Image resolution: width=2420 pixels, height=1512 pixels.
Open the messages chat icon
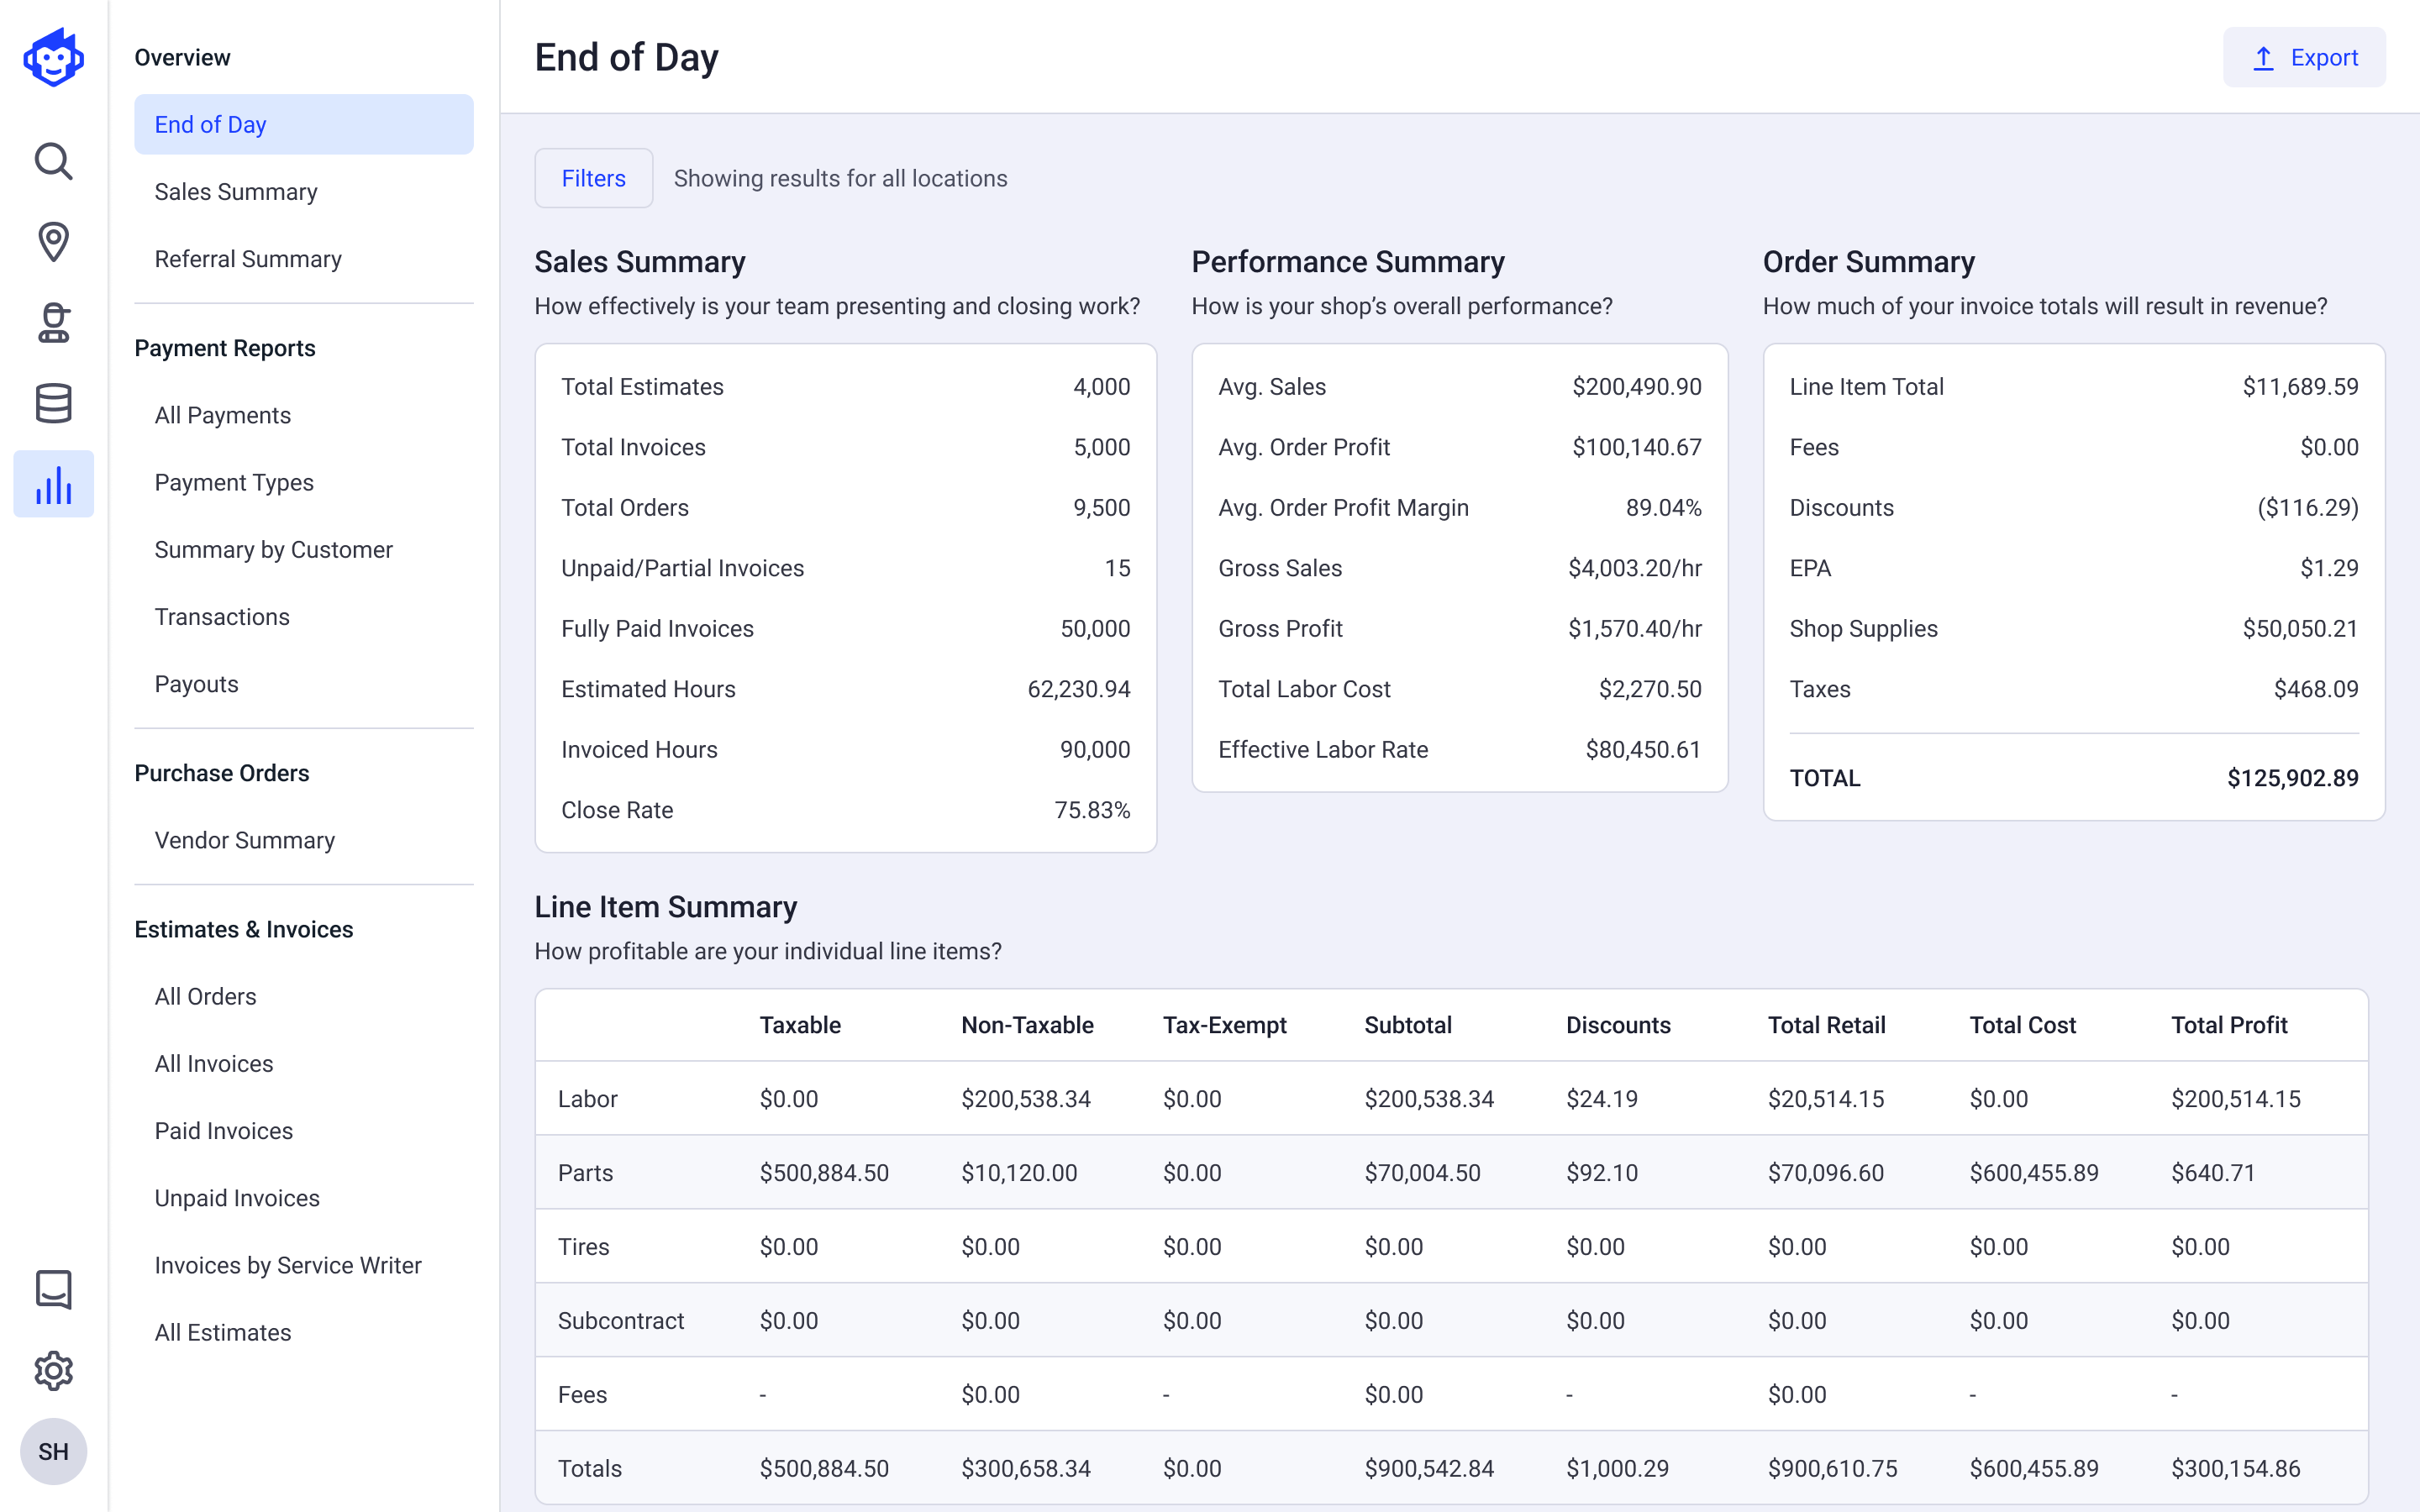coord(53,1290)
